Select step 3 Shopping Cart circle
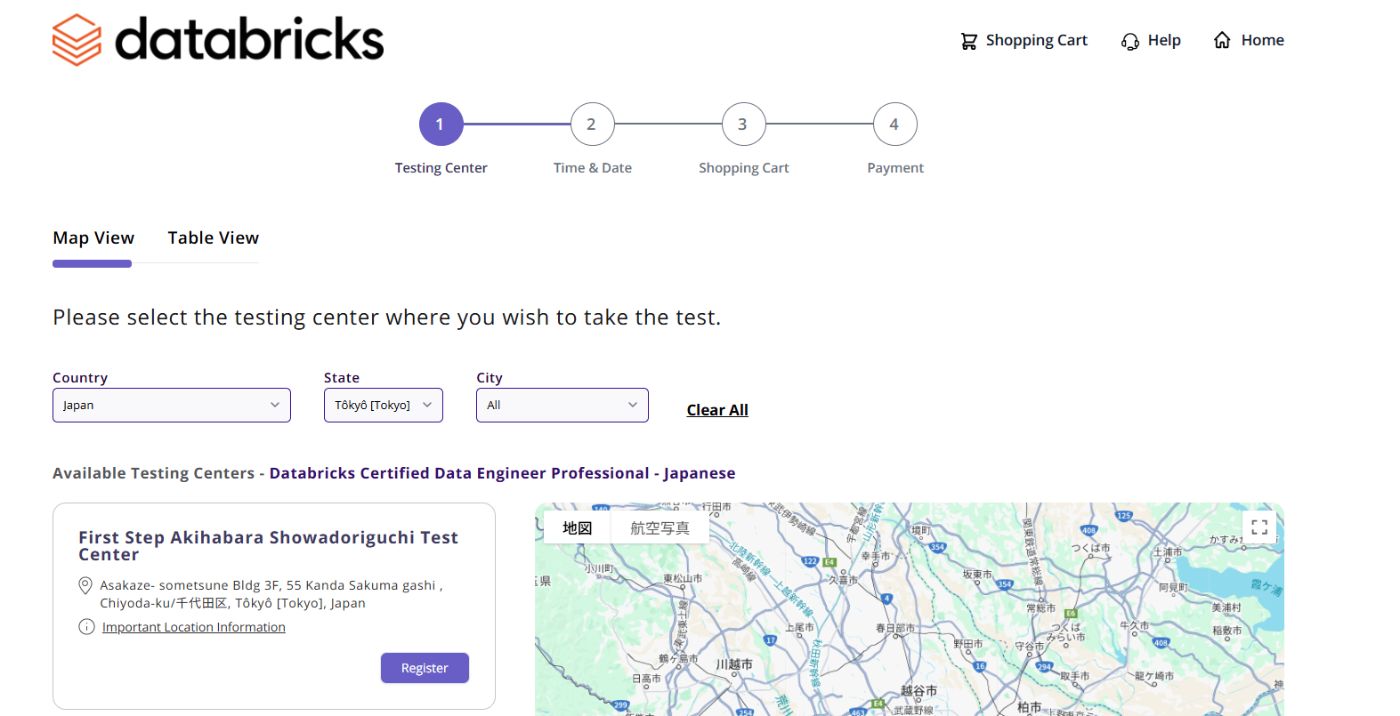 (x=743, y=125)
